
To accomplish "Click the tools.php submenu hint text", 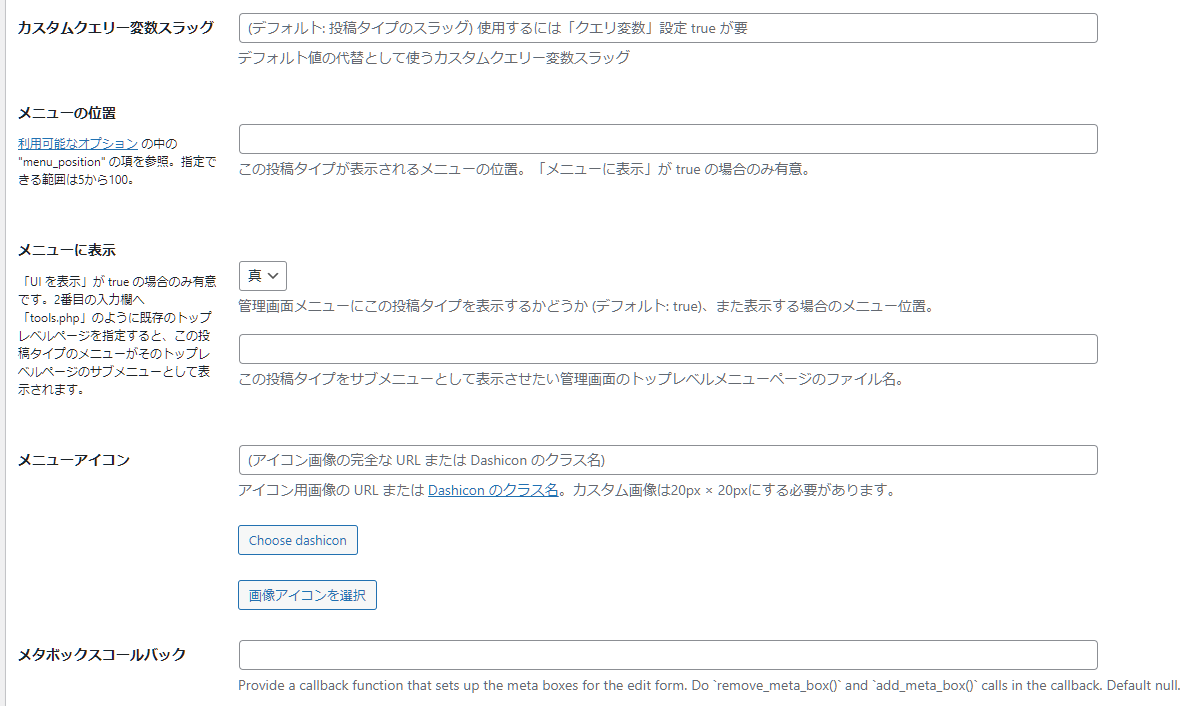I will coord(114,335).
